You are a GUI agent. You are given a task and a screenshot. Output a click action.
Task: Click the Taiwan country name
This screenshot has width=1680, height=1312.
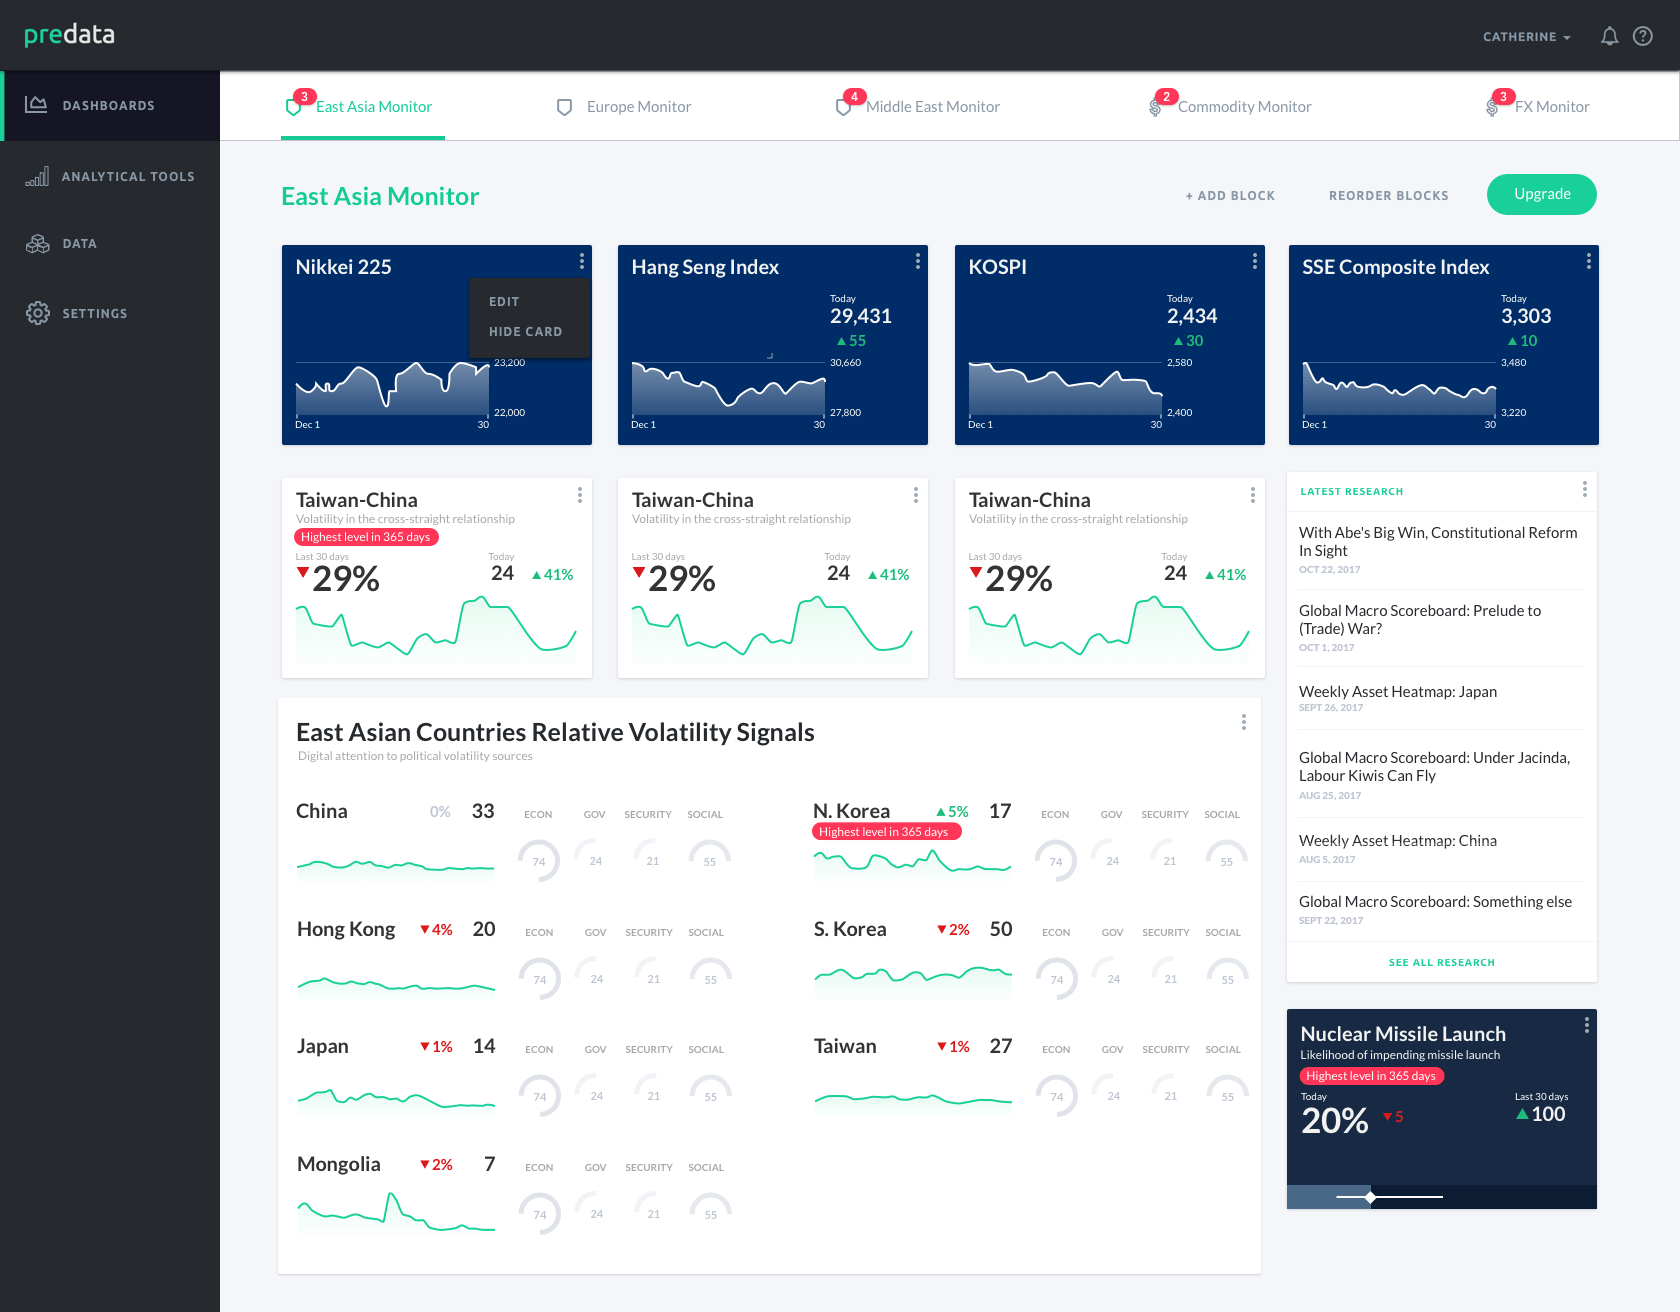[845, 1046]
